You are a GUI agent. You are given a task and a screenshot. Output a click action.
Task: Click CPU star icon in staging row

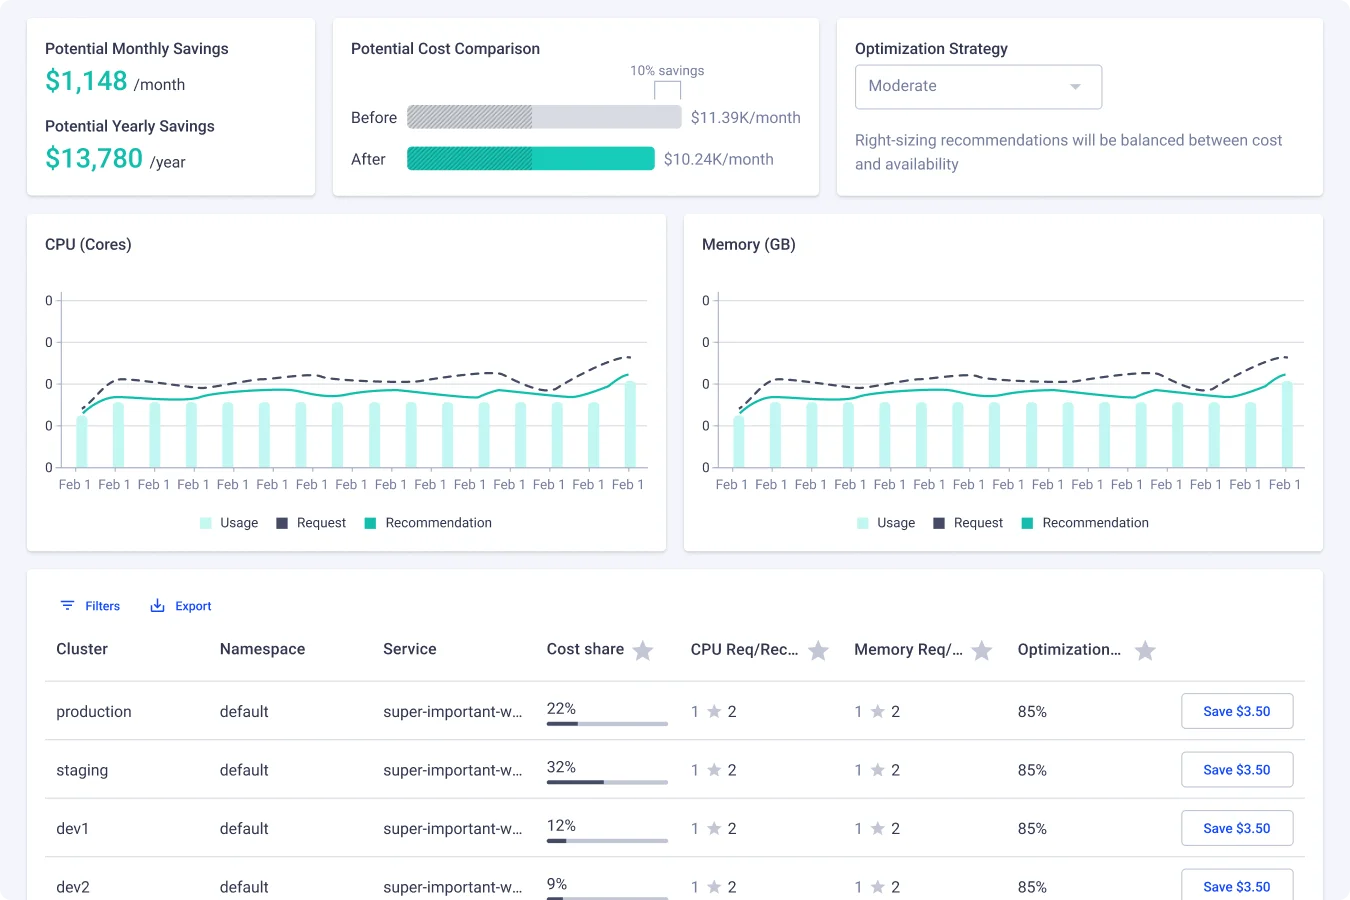click(x=714, y=770)
